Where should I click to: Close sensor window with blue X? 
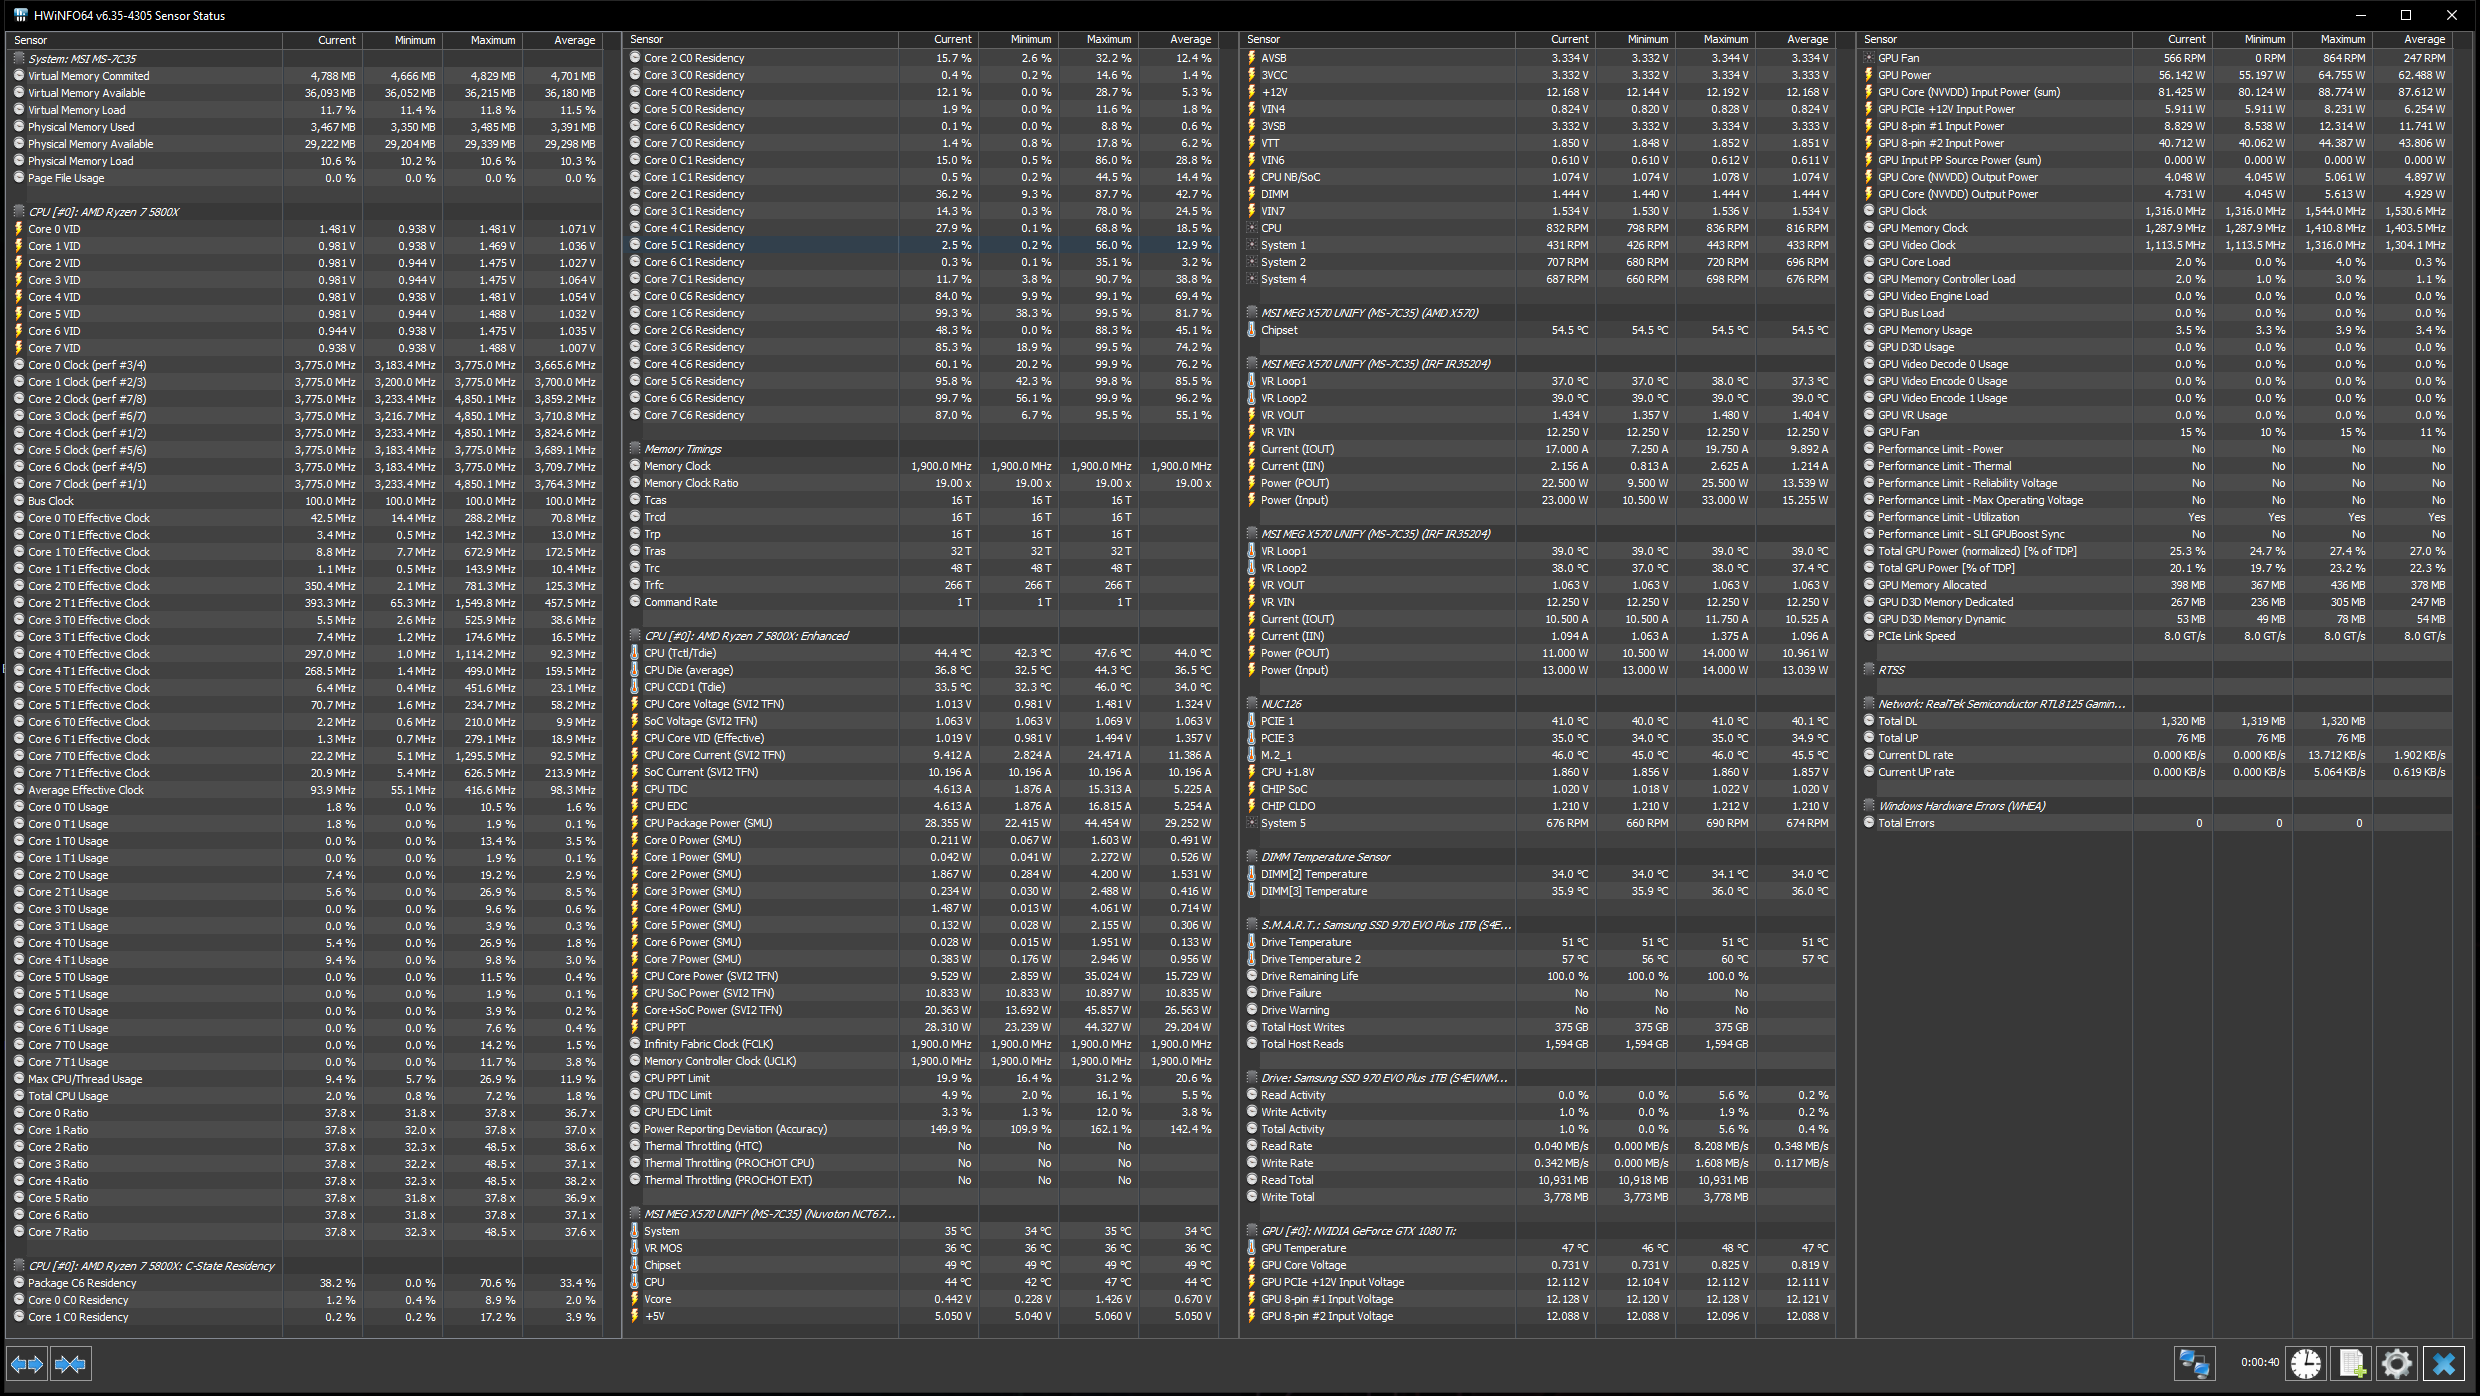pos(2444,1363)
